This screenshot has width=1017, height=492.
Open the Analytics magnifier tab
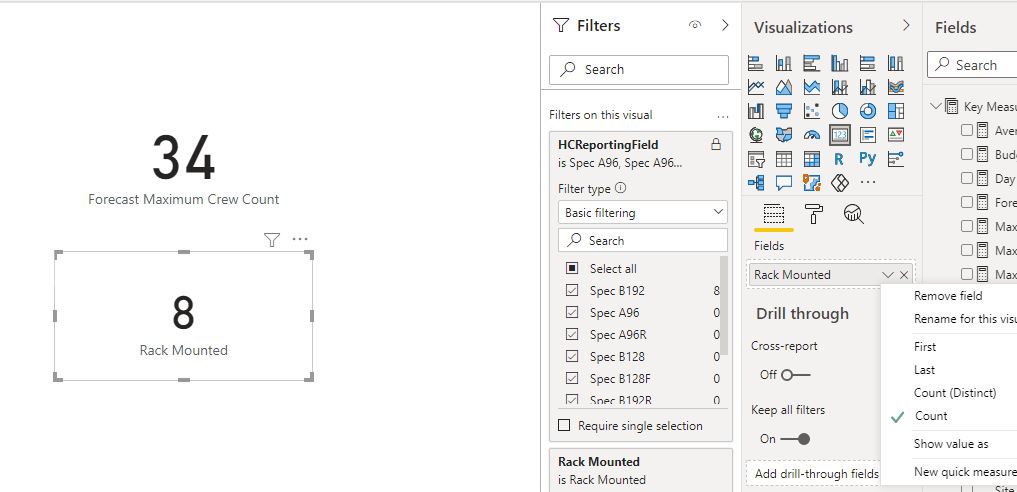point(854,214)
